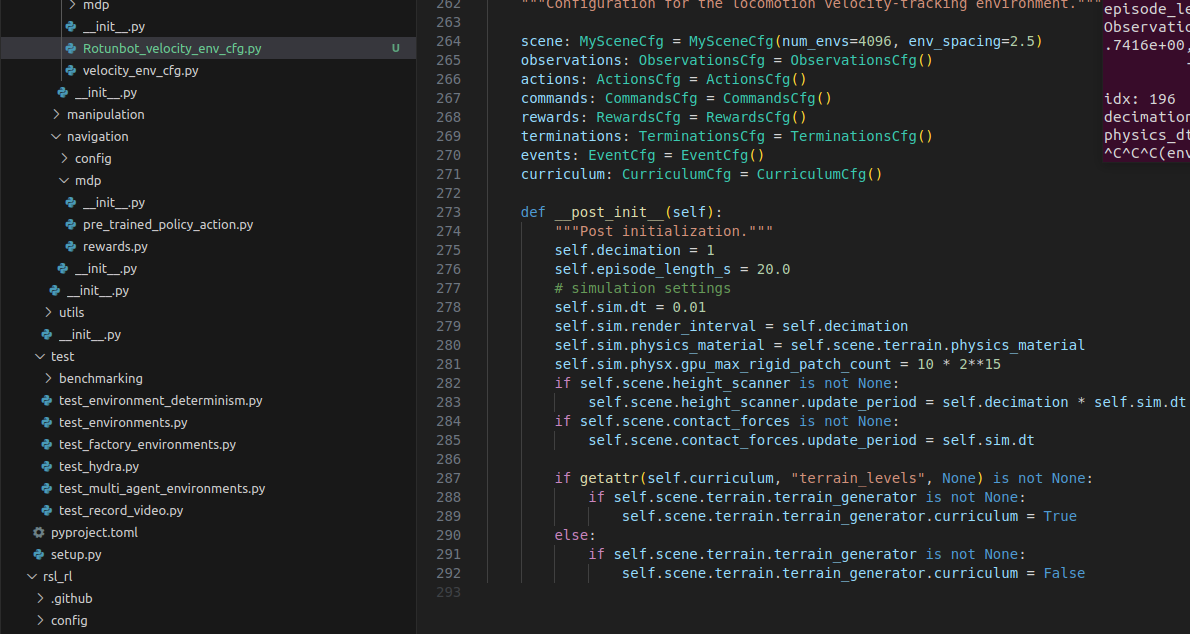
Task: Click Python icon of test_hydra.py
Action: click(46, 466)
